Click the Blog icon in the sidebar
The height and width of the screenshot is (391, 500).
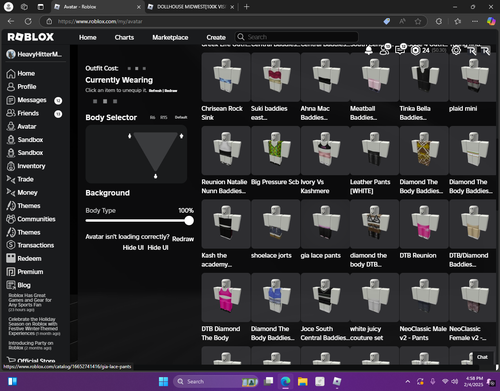tap(11, 285)
